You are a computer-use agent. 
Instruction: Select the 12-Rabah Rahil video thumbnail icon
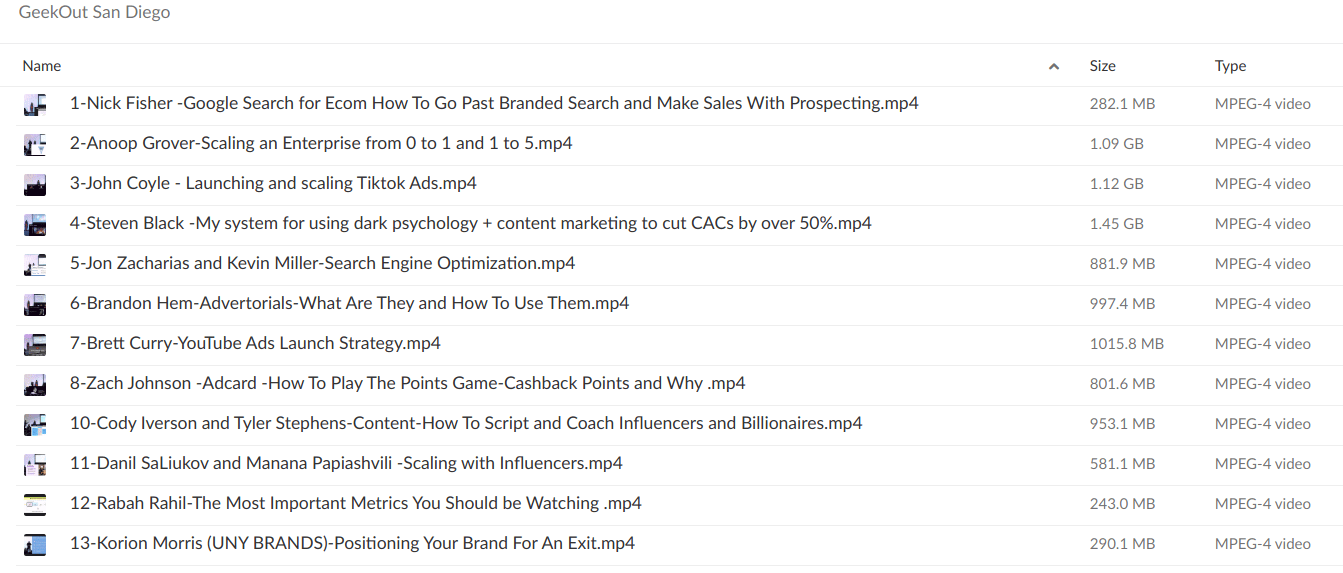(x=35, y=504)
